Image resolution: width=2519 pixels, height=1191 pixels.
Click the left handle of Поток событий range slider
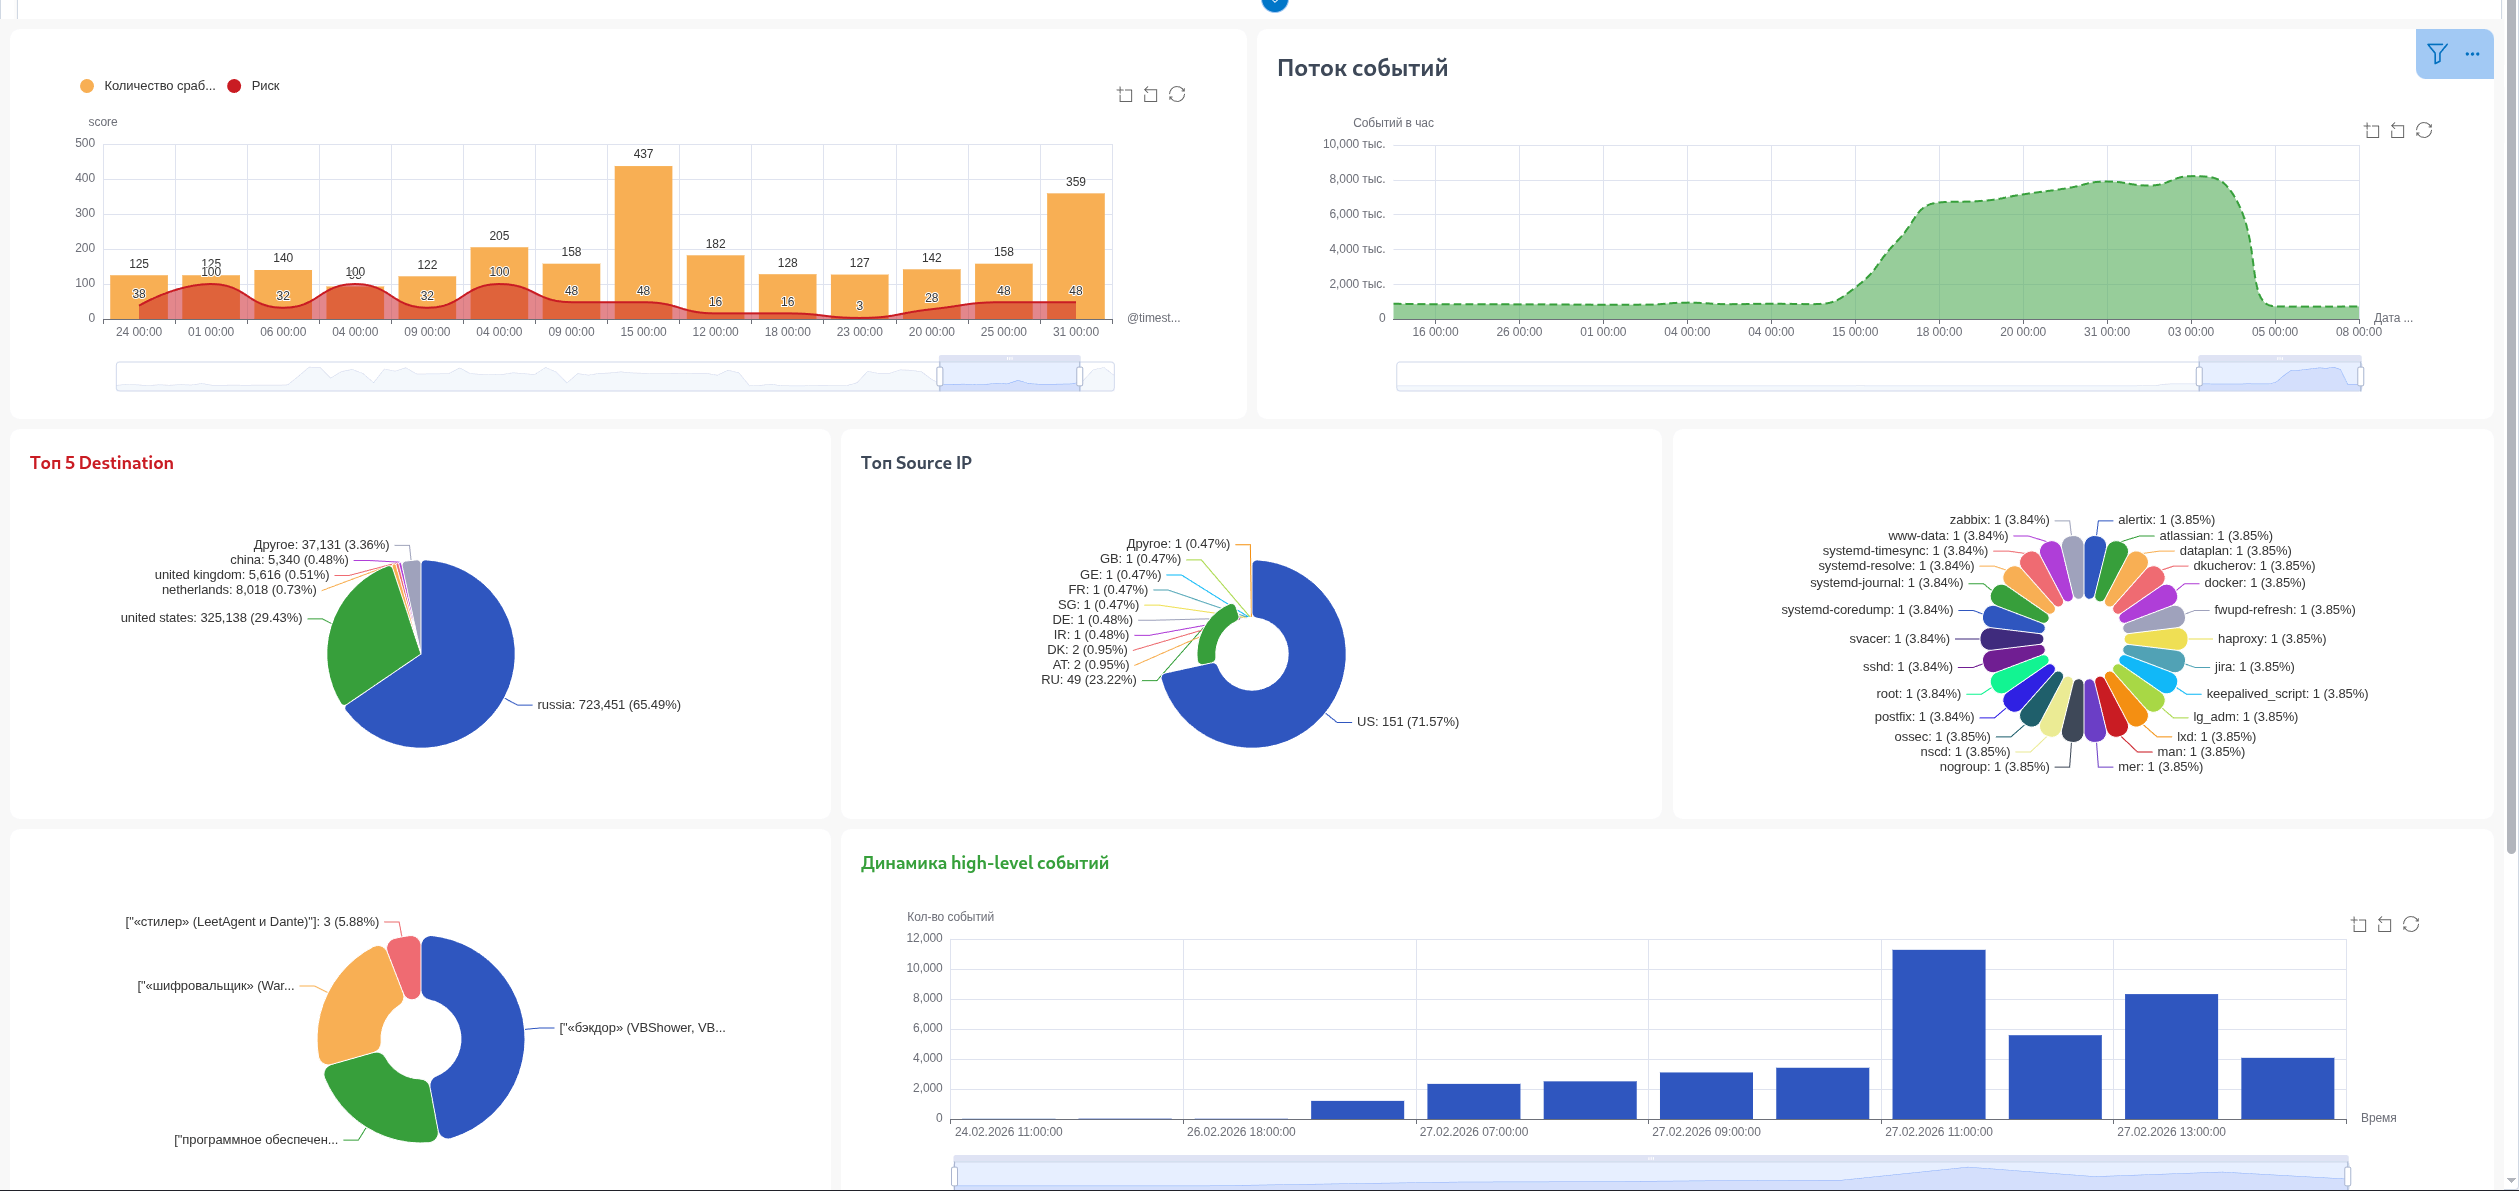2199,376
